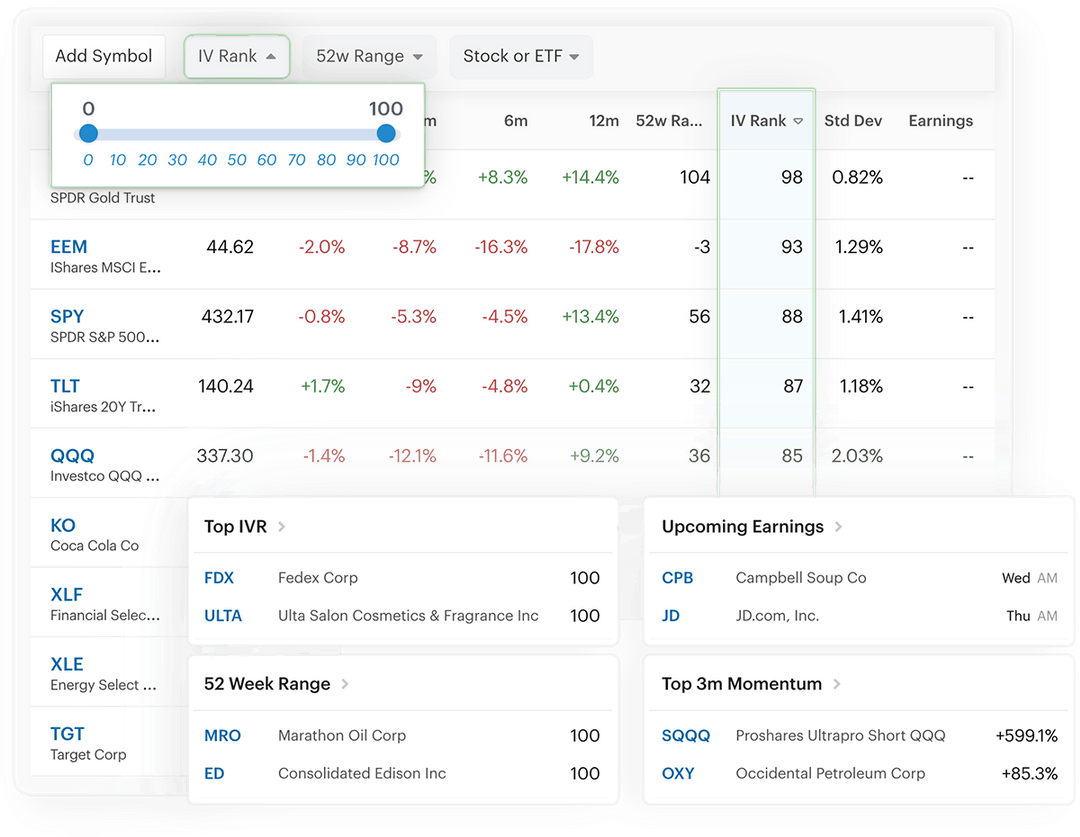The height and width of the screenshot is (837, 1080).
Task: Collapse the open IV Rank filter panel
Action: (x=237, y=56)
